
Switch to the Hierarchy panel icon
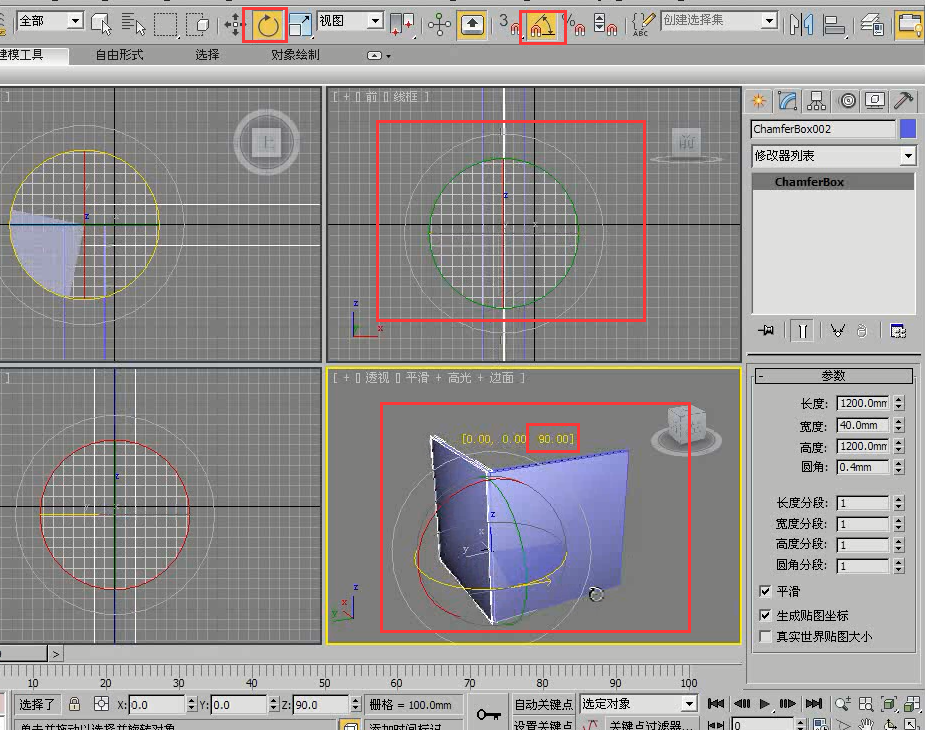[x=817, y=100]
